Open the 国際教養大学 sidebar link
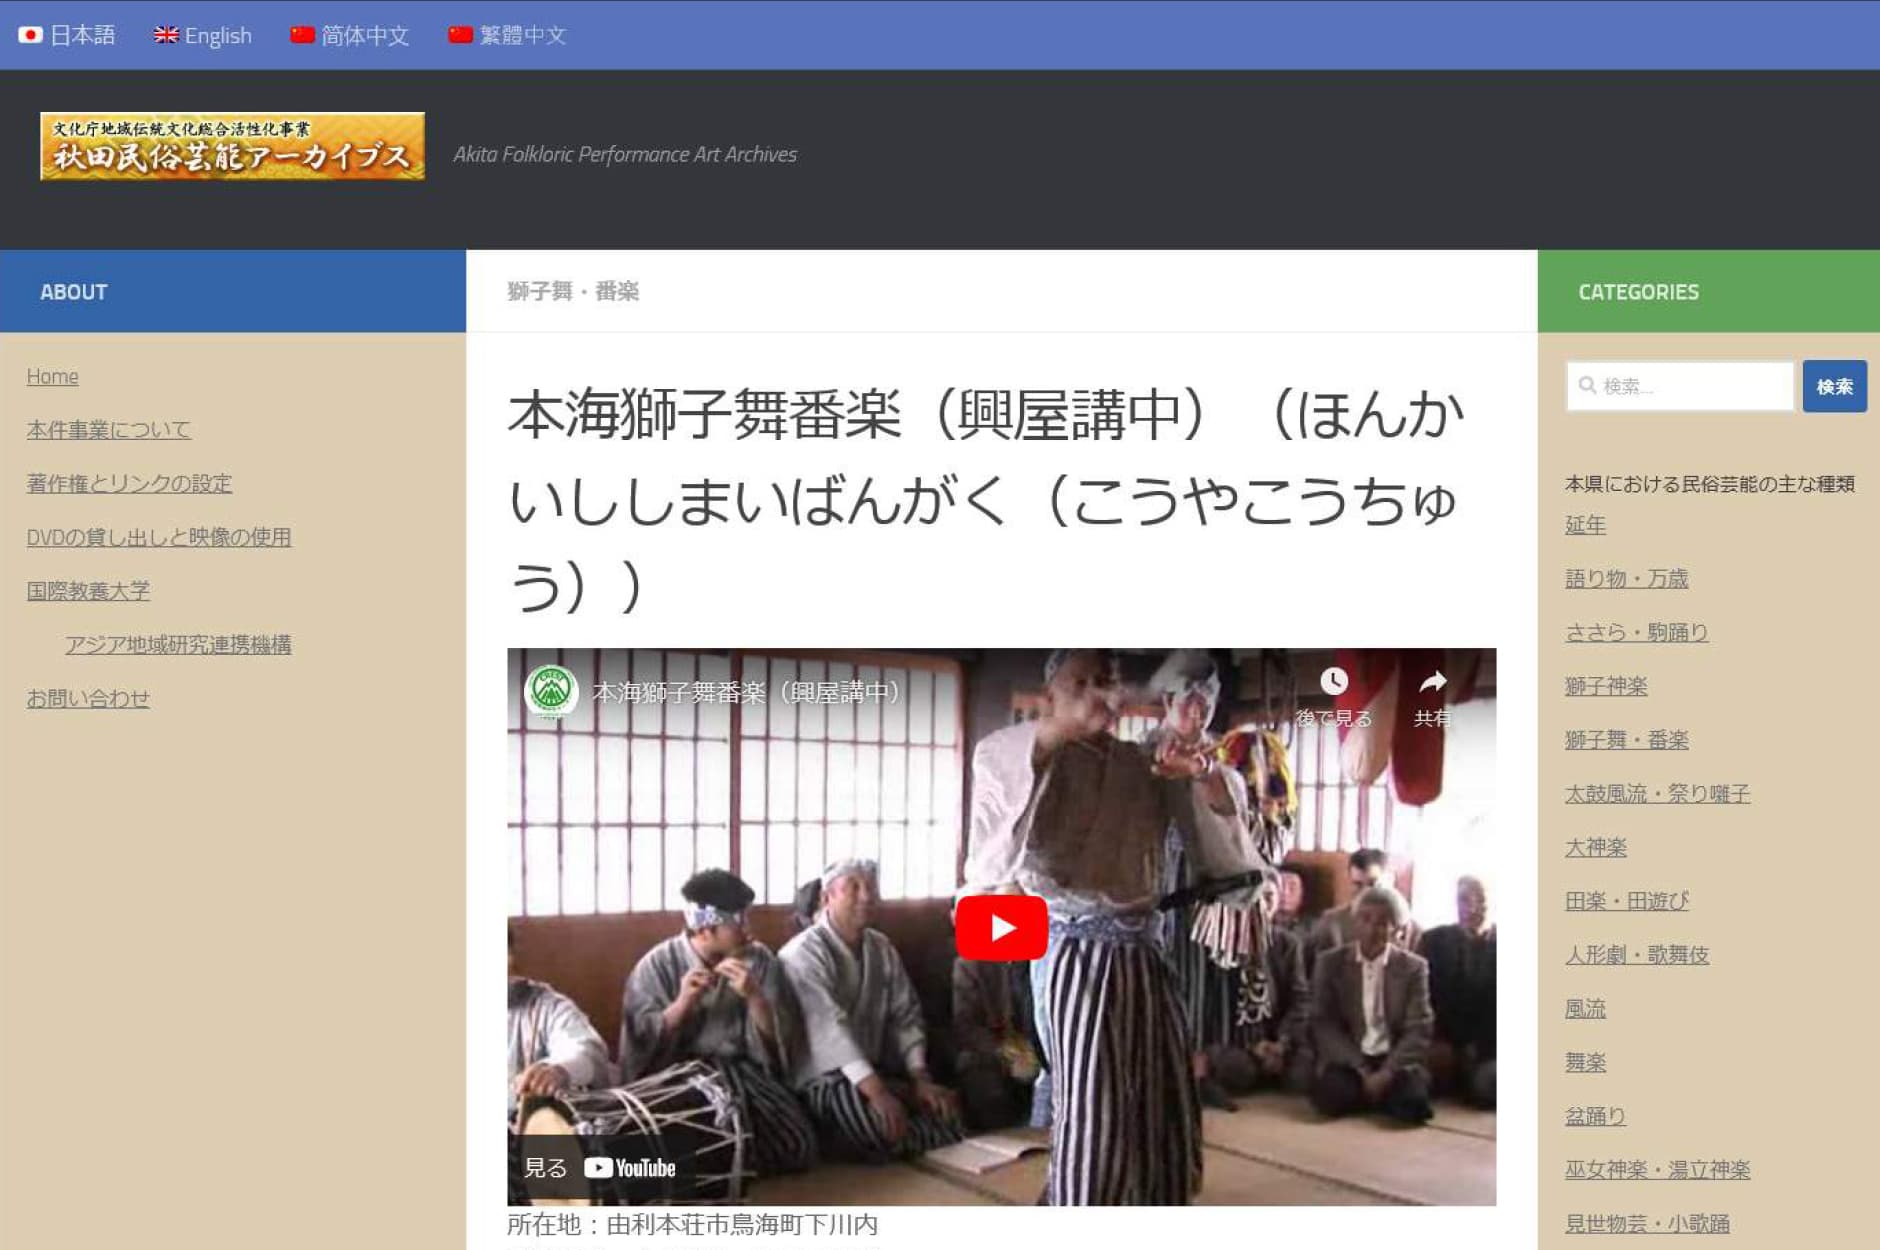 [88, 591]
